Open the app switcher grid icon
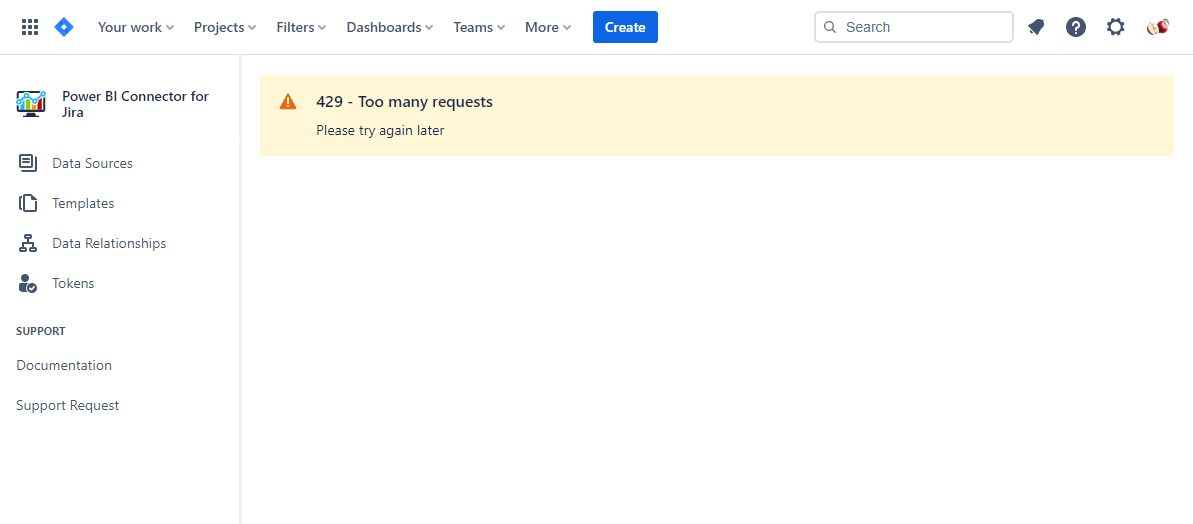The image size is (1193, 524). click(x=30, y=27)
